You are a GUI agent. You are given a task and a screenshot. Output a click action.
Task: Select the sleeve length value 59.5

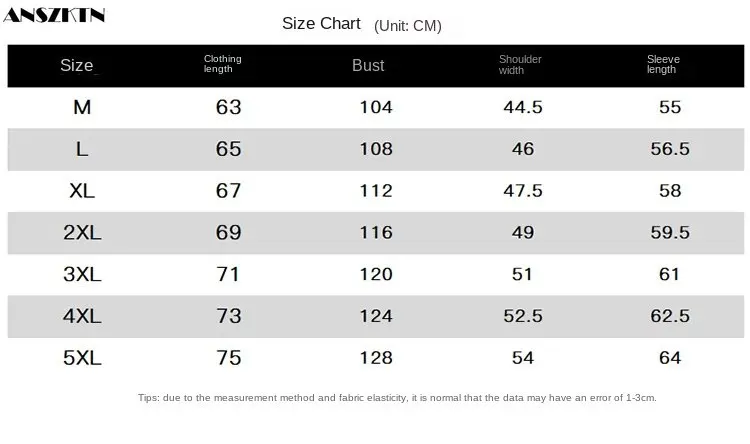[670, 233]
